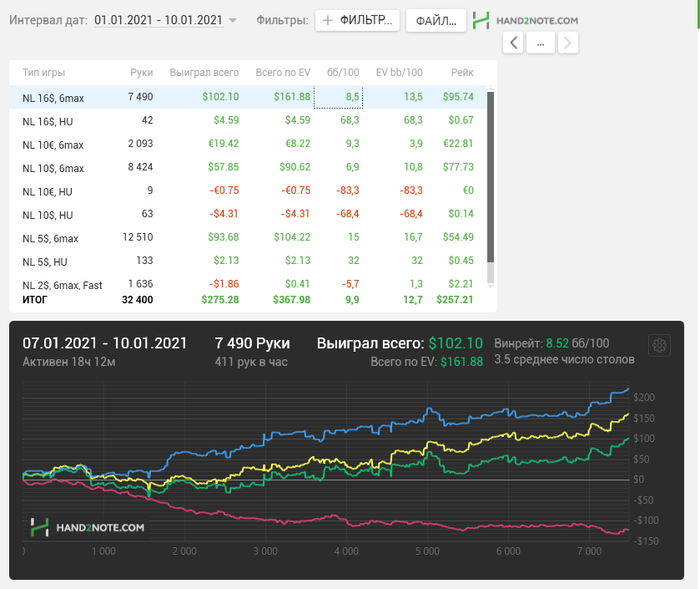Click the 3.5 среднее число столов label
The width and height of the screenshot is (700, 589).
564,360
